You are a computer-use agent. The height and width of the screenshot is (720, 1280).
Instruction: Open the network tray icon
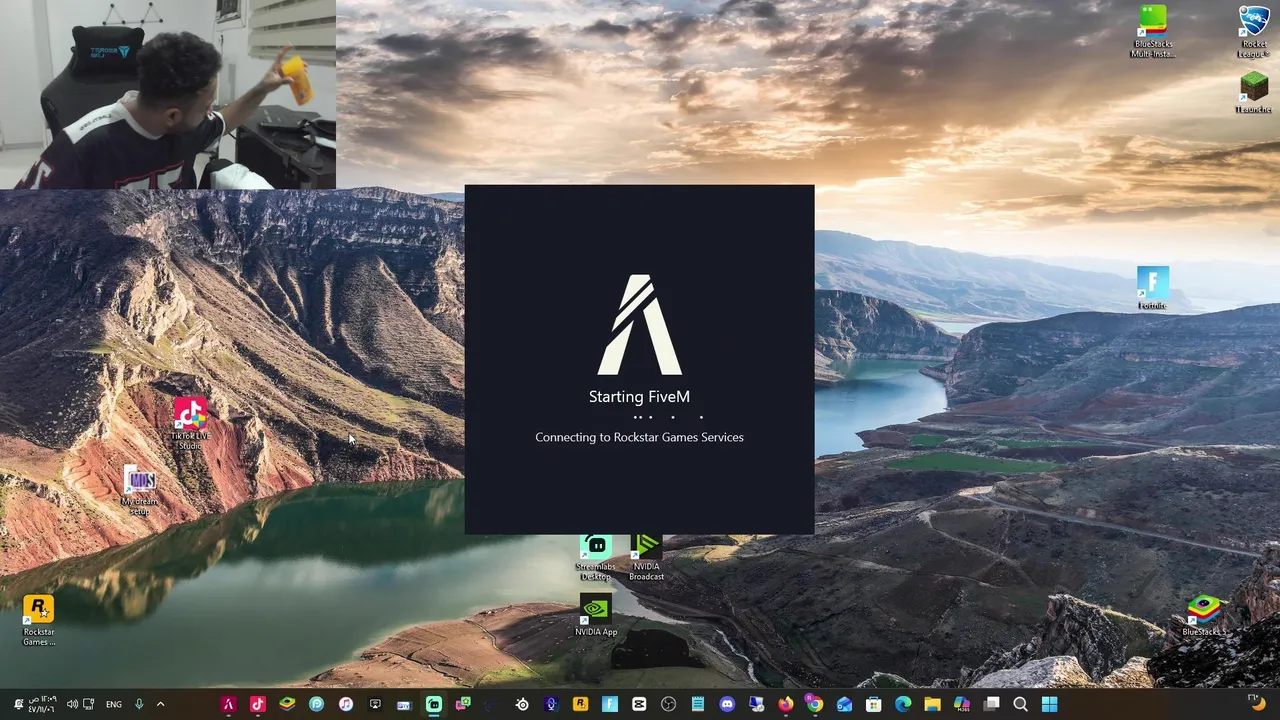[x=89, y=704]
